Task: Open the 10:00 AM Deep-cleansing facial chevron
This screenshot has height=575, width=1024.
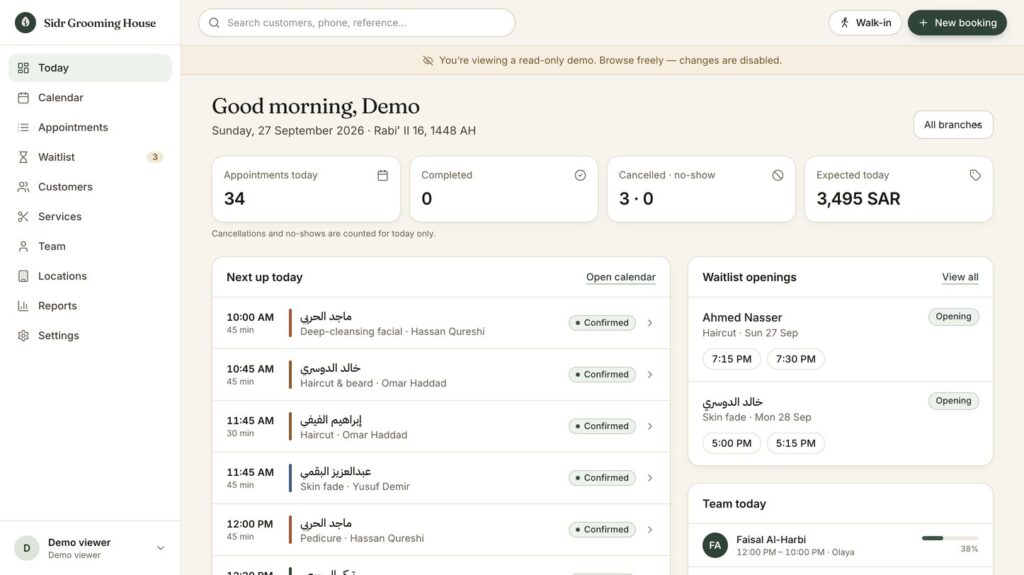Action: [650, 323]
